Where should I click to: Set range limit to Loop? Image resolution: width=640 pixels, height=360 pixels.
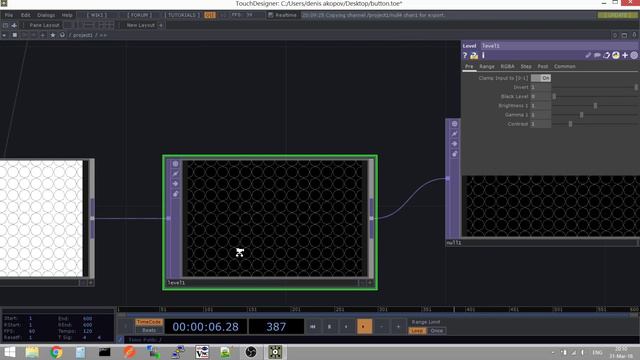click(x=417, y=331)
